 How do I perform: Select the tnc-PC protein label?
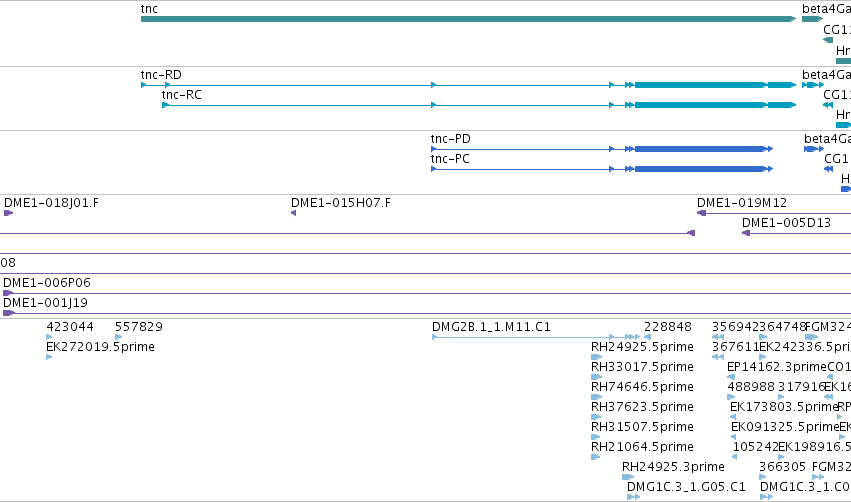450,159
